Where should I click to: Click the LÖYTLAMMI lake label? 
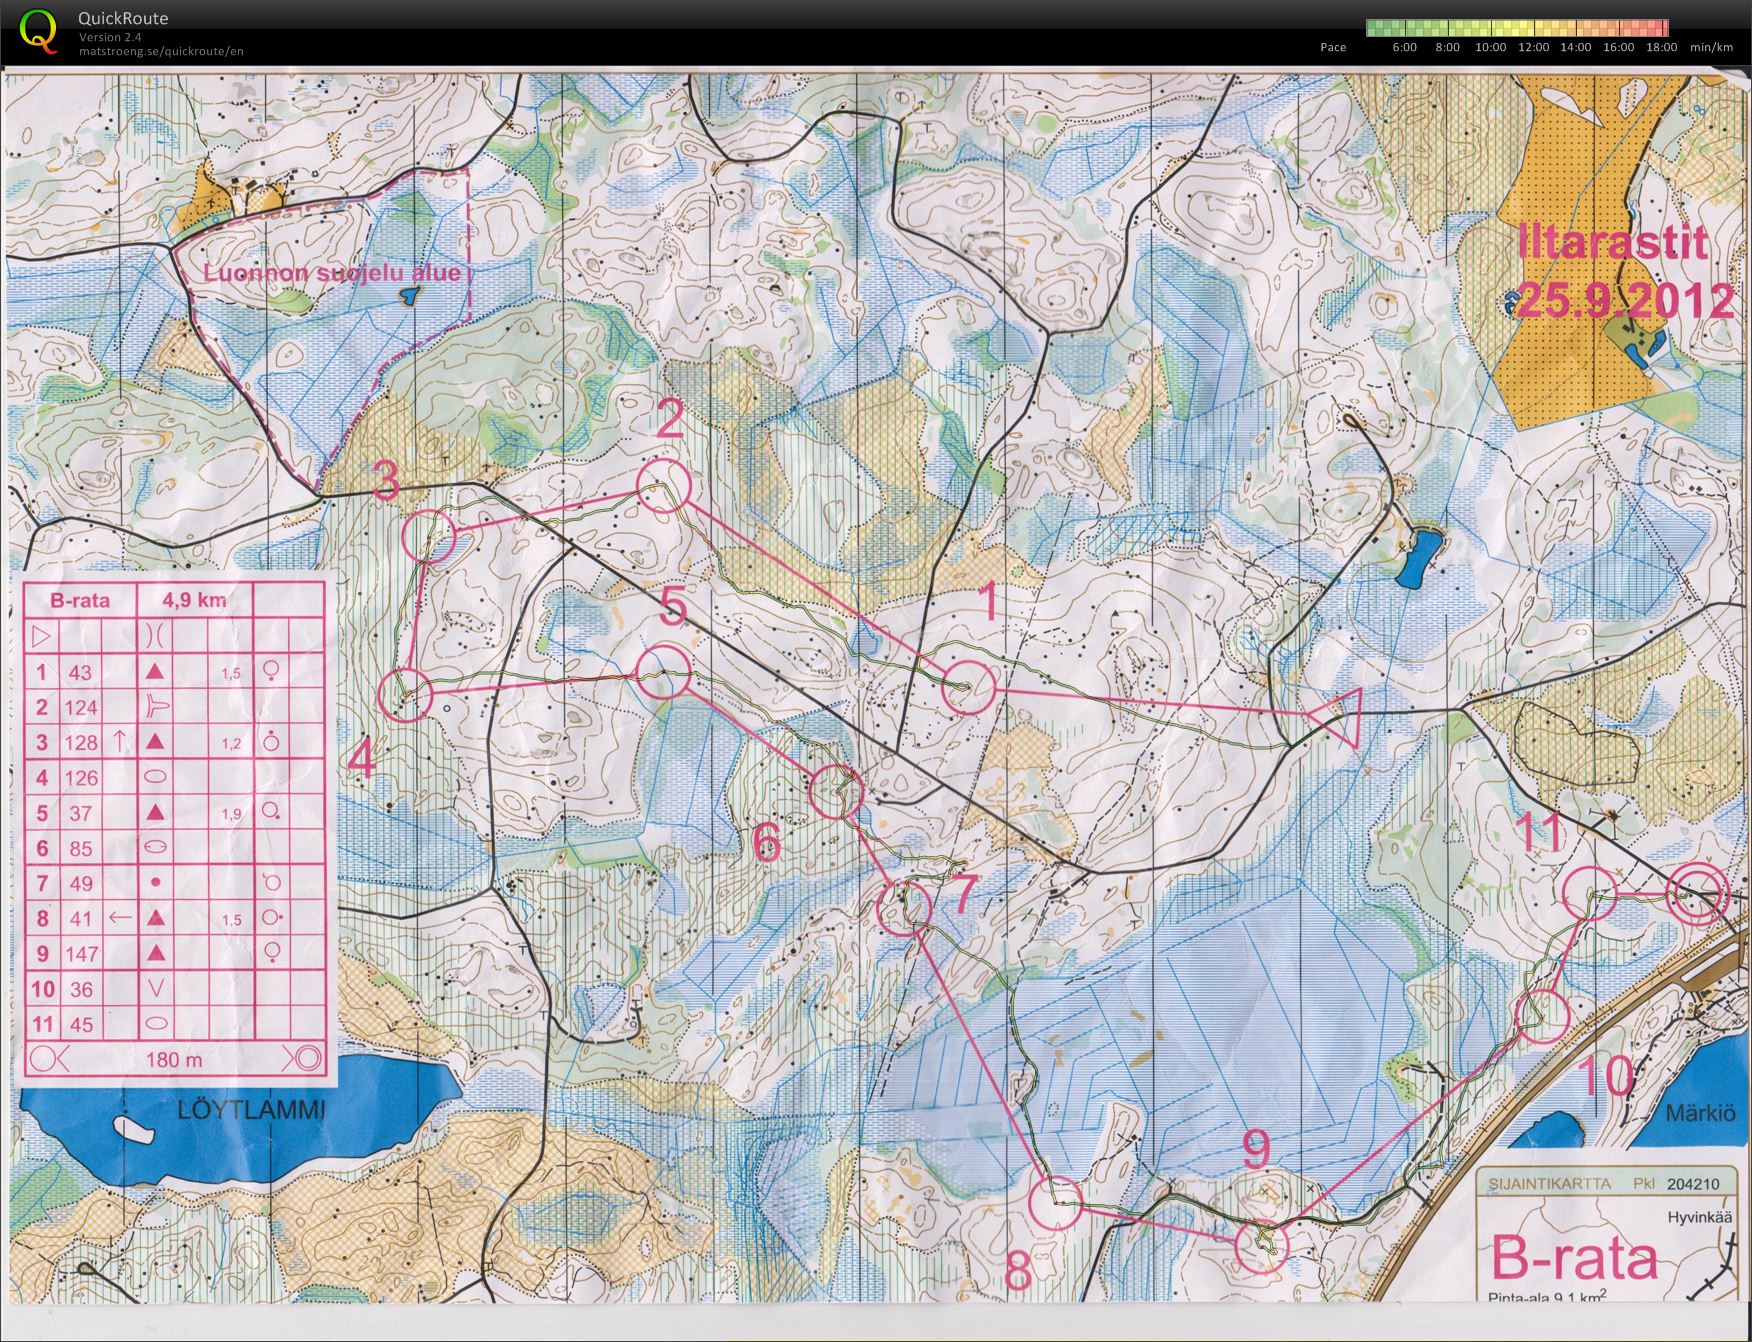[x=252, y=1109]
